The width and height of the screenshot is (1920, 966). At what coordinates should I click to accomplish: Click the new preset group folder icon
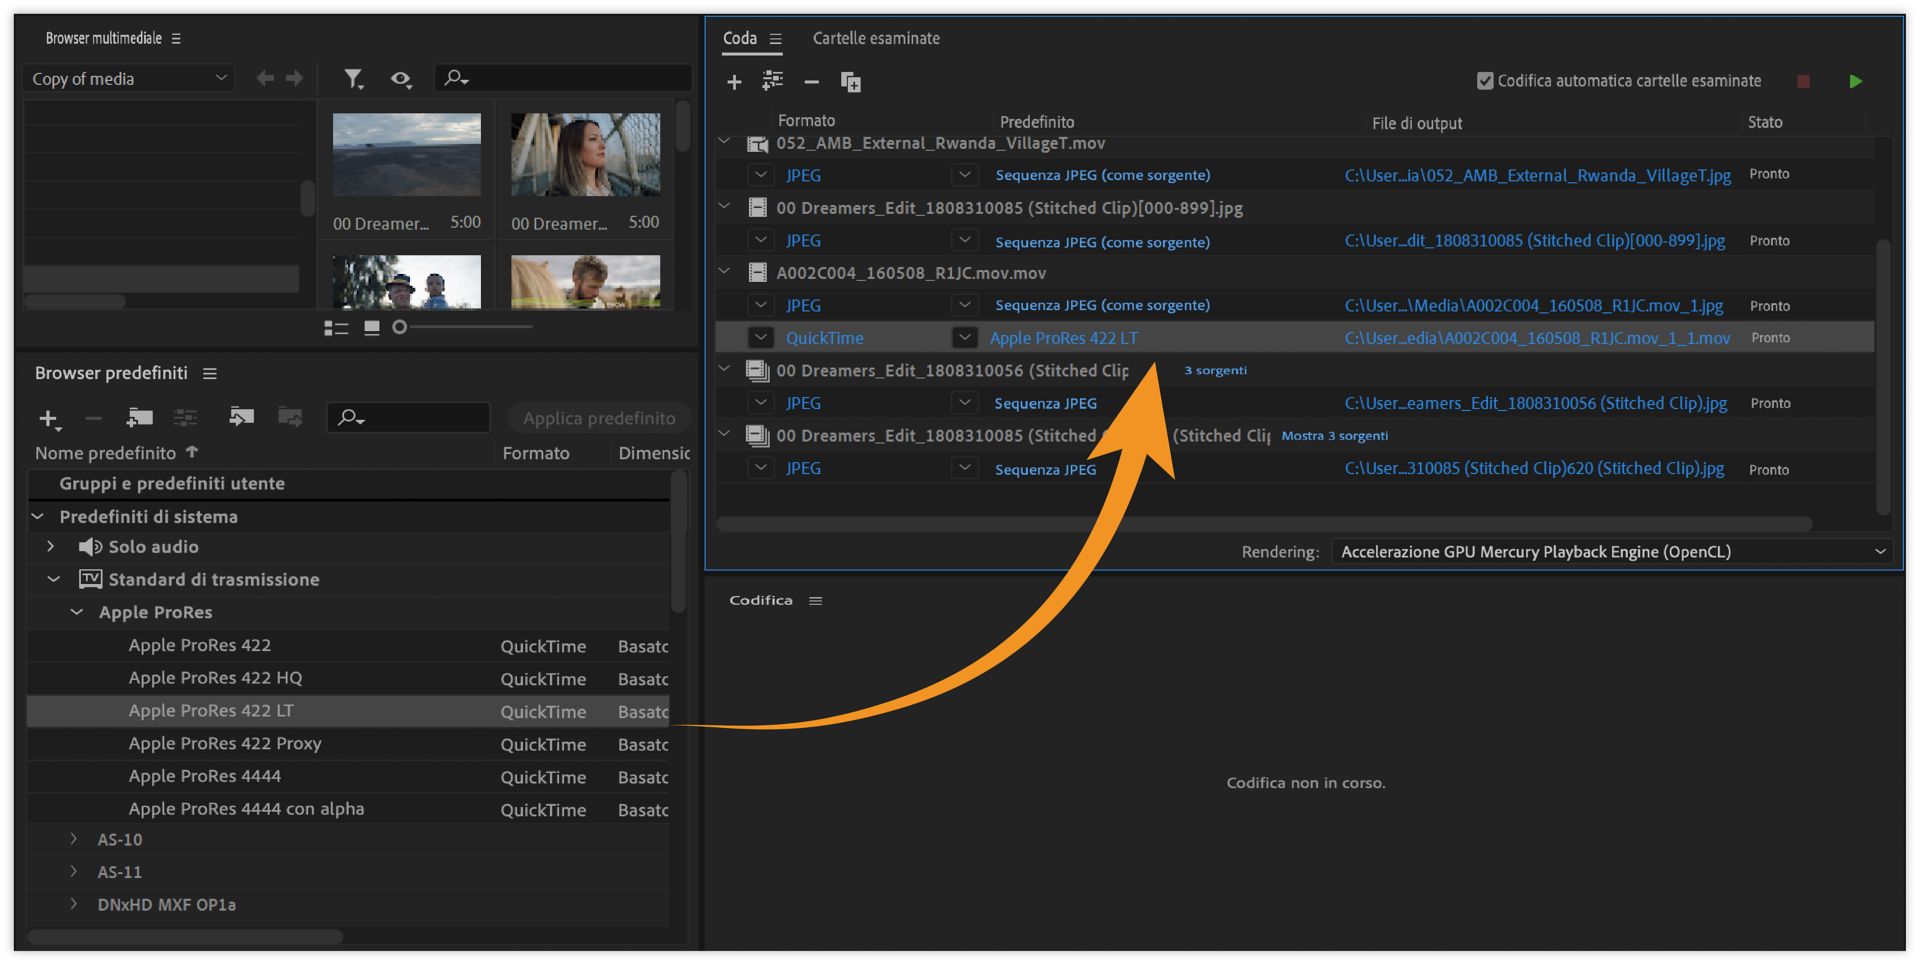[139, 417]
